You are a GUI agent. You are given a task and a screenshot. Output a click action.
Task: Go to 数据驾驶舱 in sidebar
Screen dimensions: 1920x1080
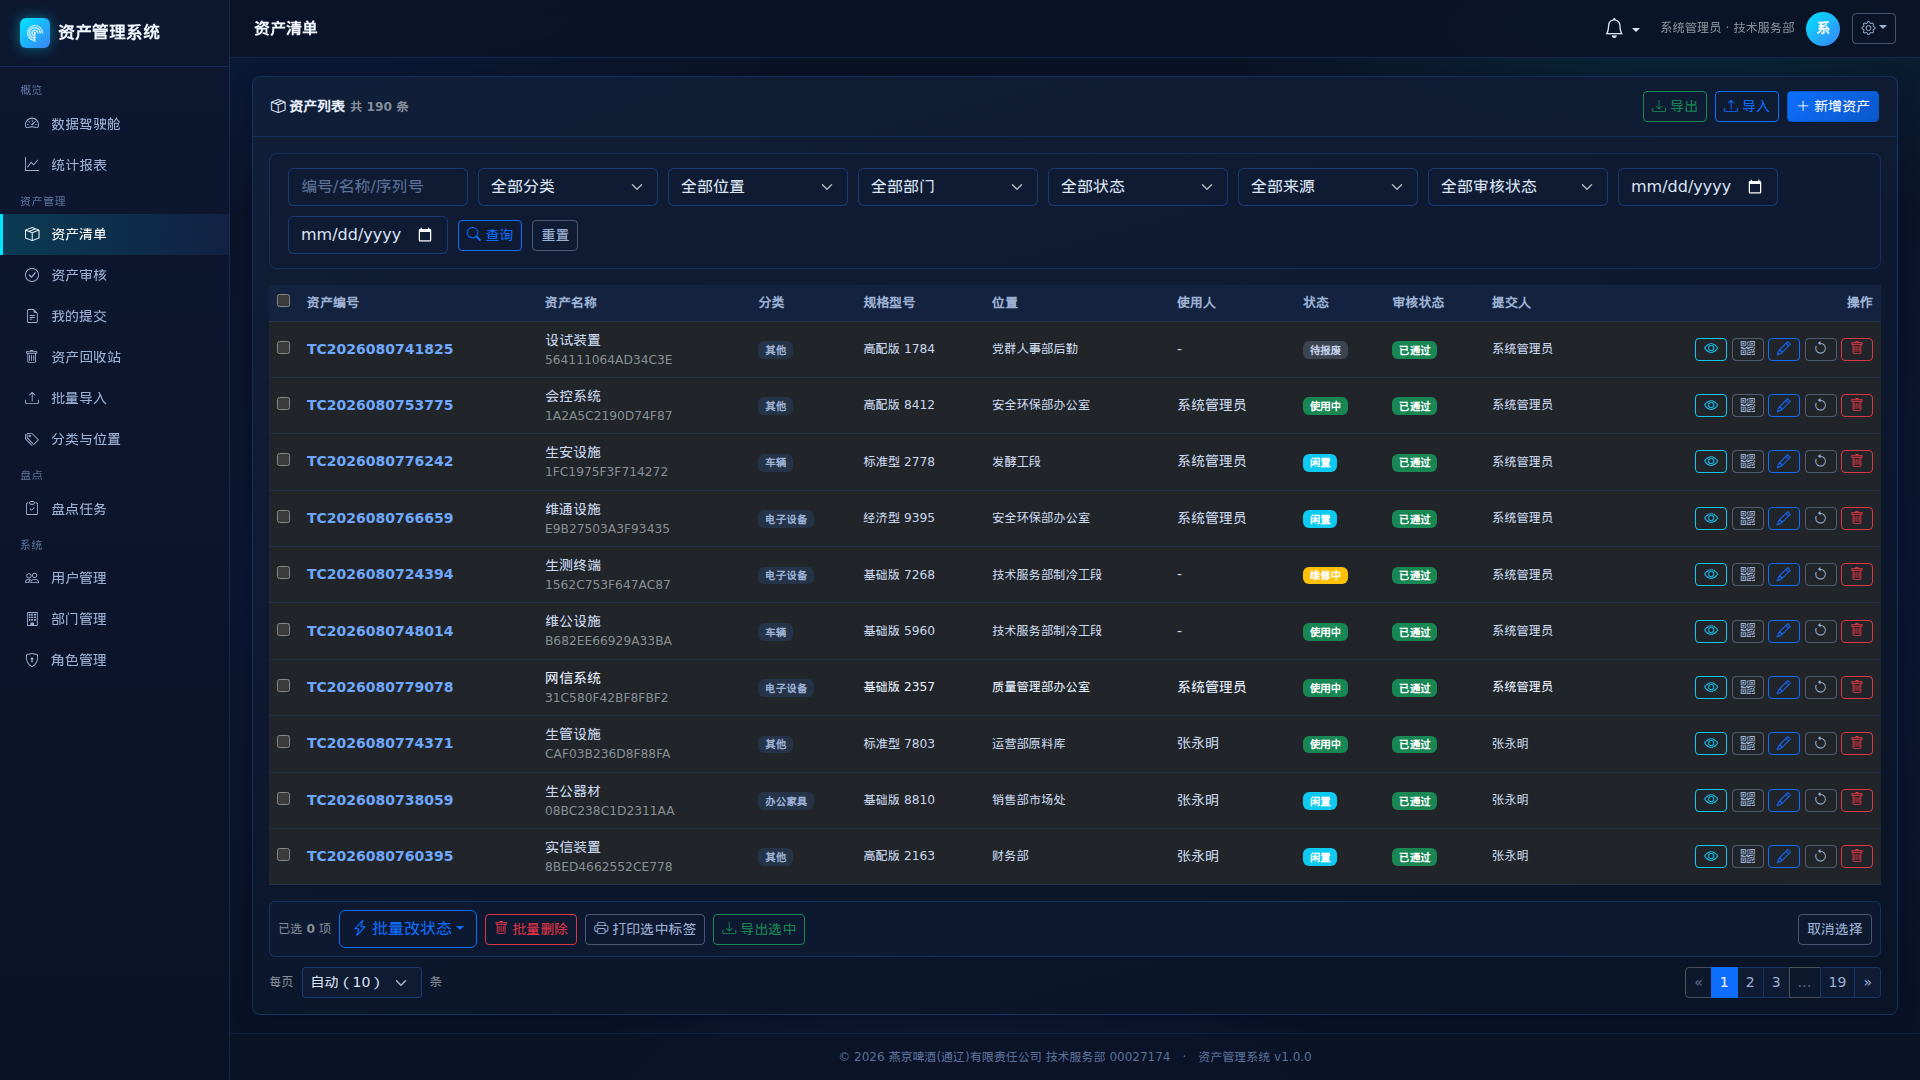click(114, 124)
